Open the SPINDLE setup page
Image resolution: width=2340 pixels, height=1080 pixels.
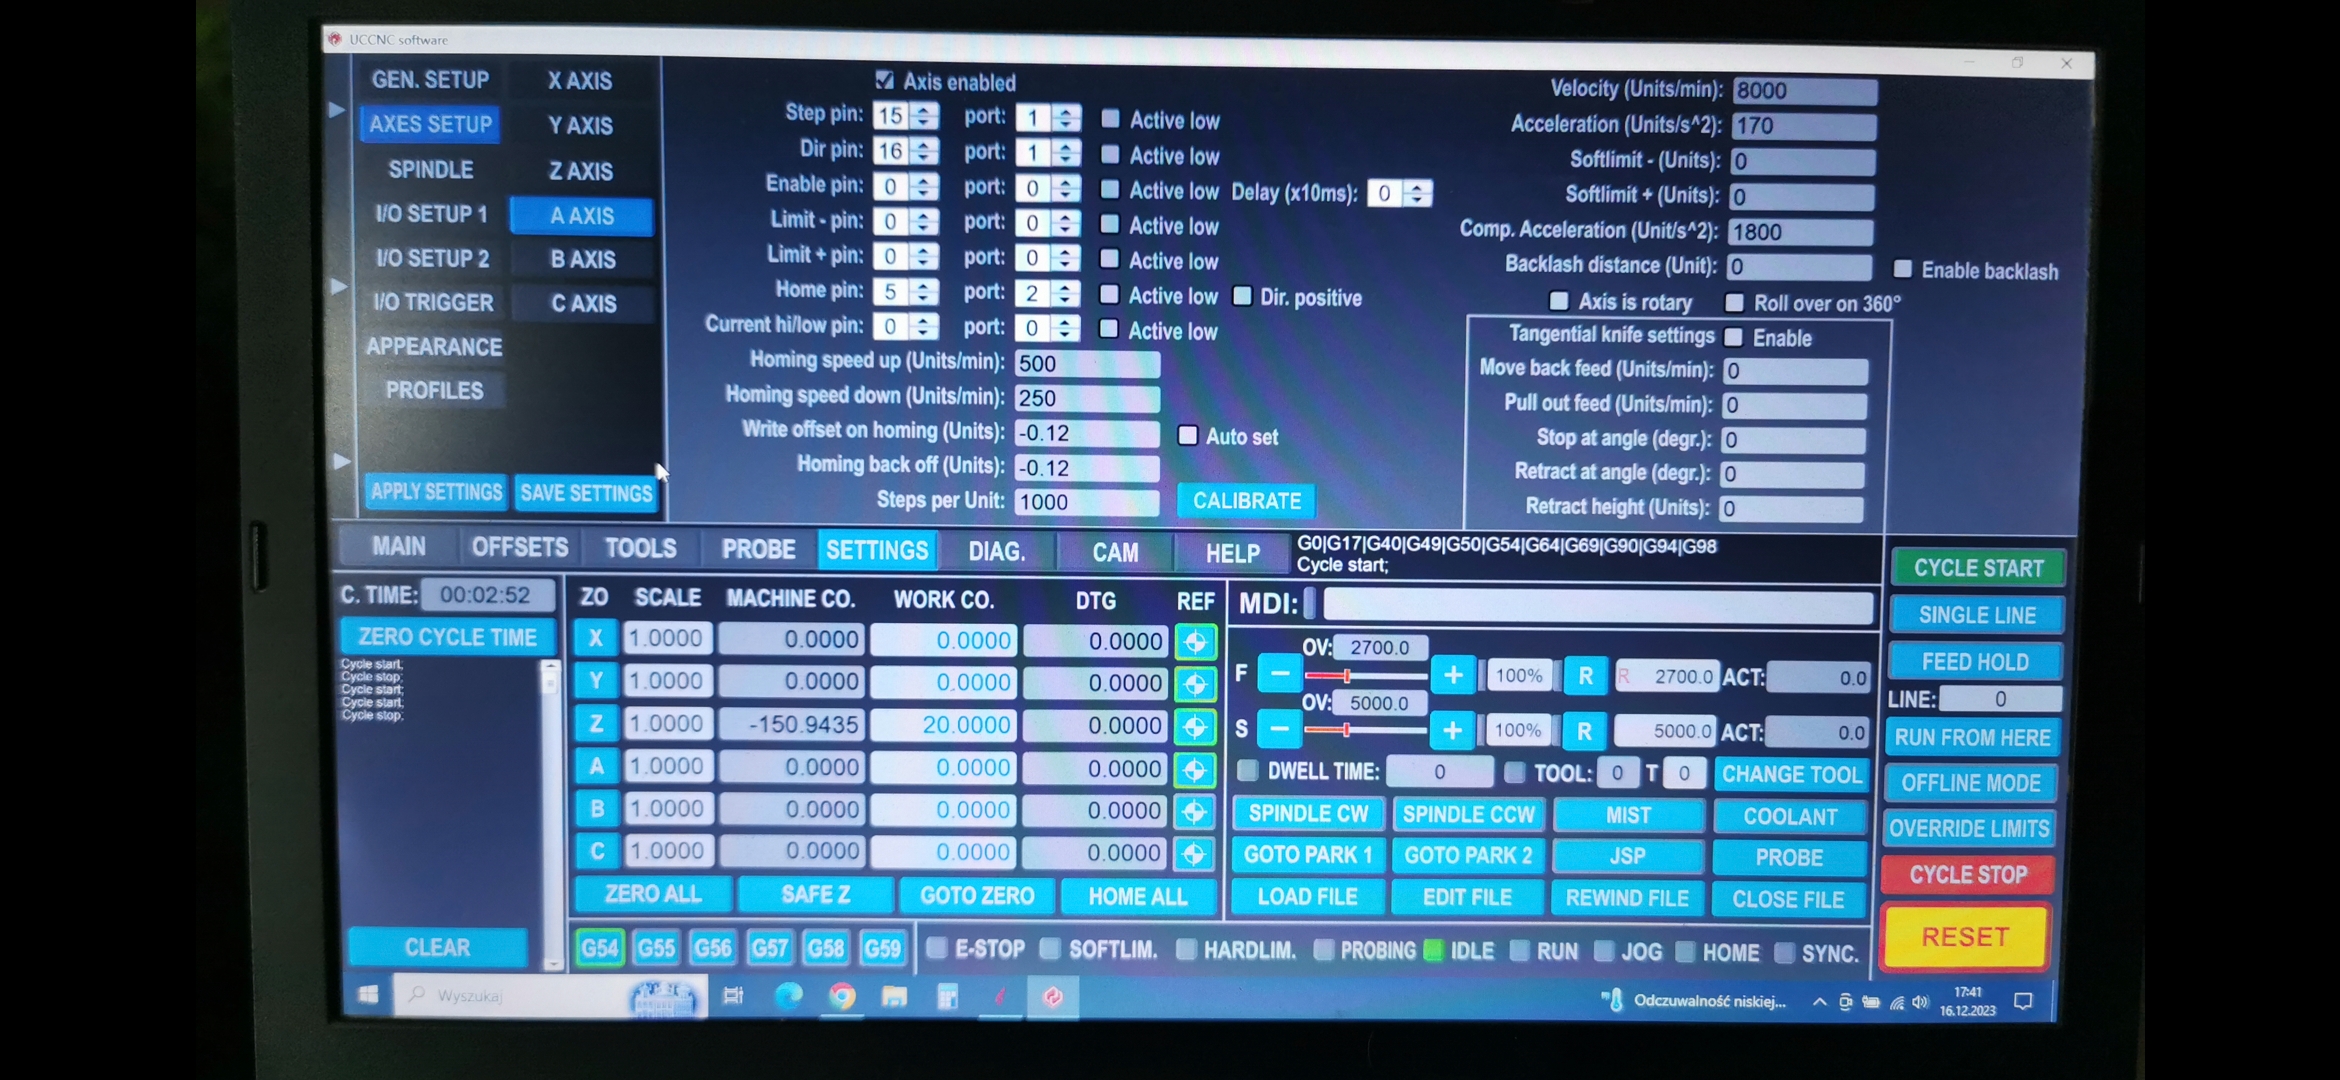click(431, 169)
